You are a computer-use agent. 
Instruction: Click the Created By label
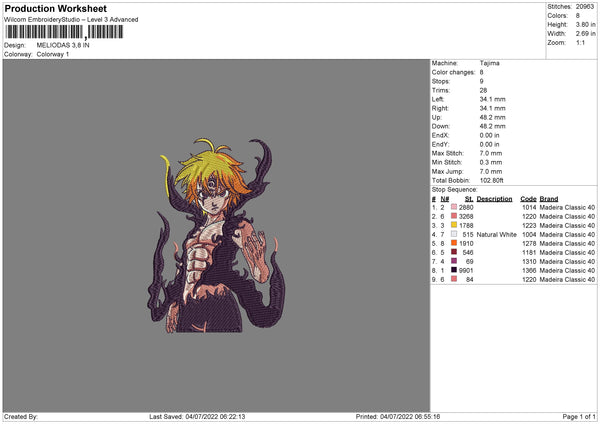(21, 416)
